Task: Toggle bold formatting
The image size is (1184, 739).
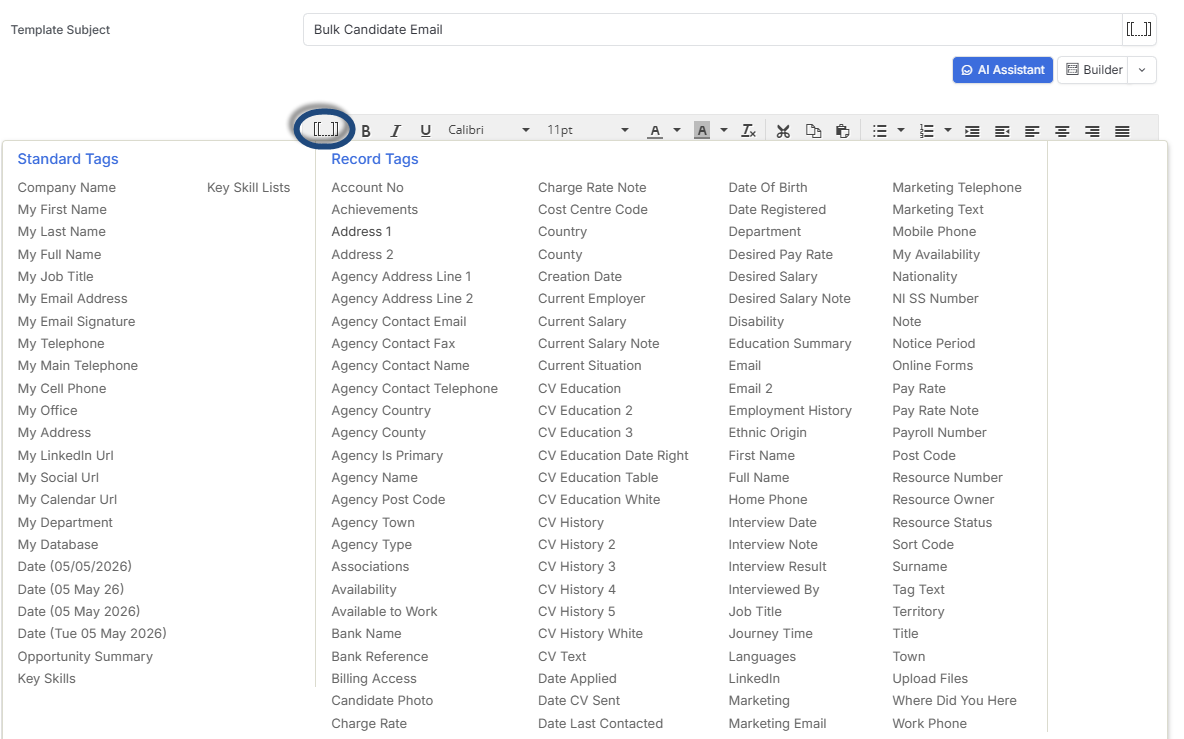Action: click(x=366, y=131)
